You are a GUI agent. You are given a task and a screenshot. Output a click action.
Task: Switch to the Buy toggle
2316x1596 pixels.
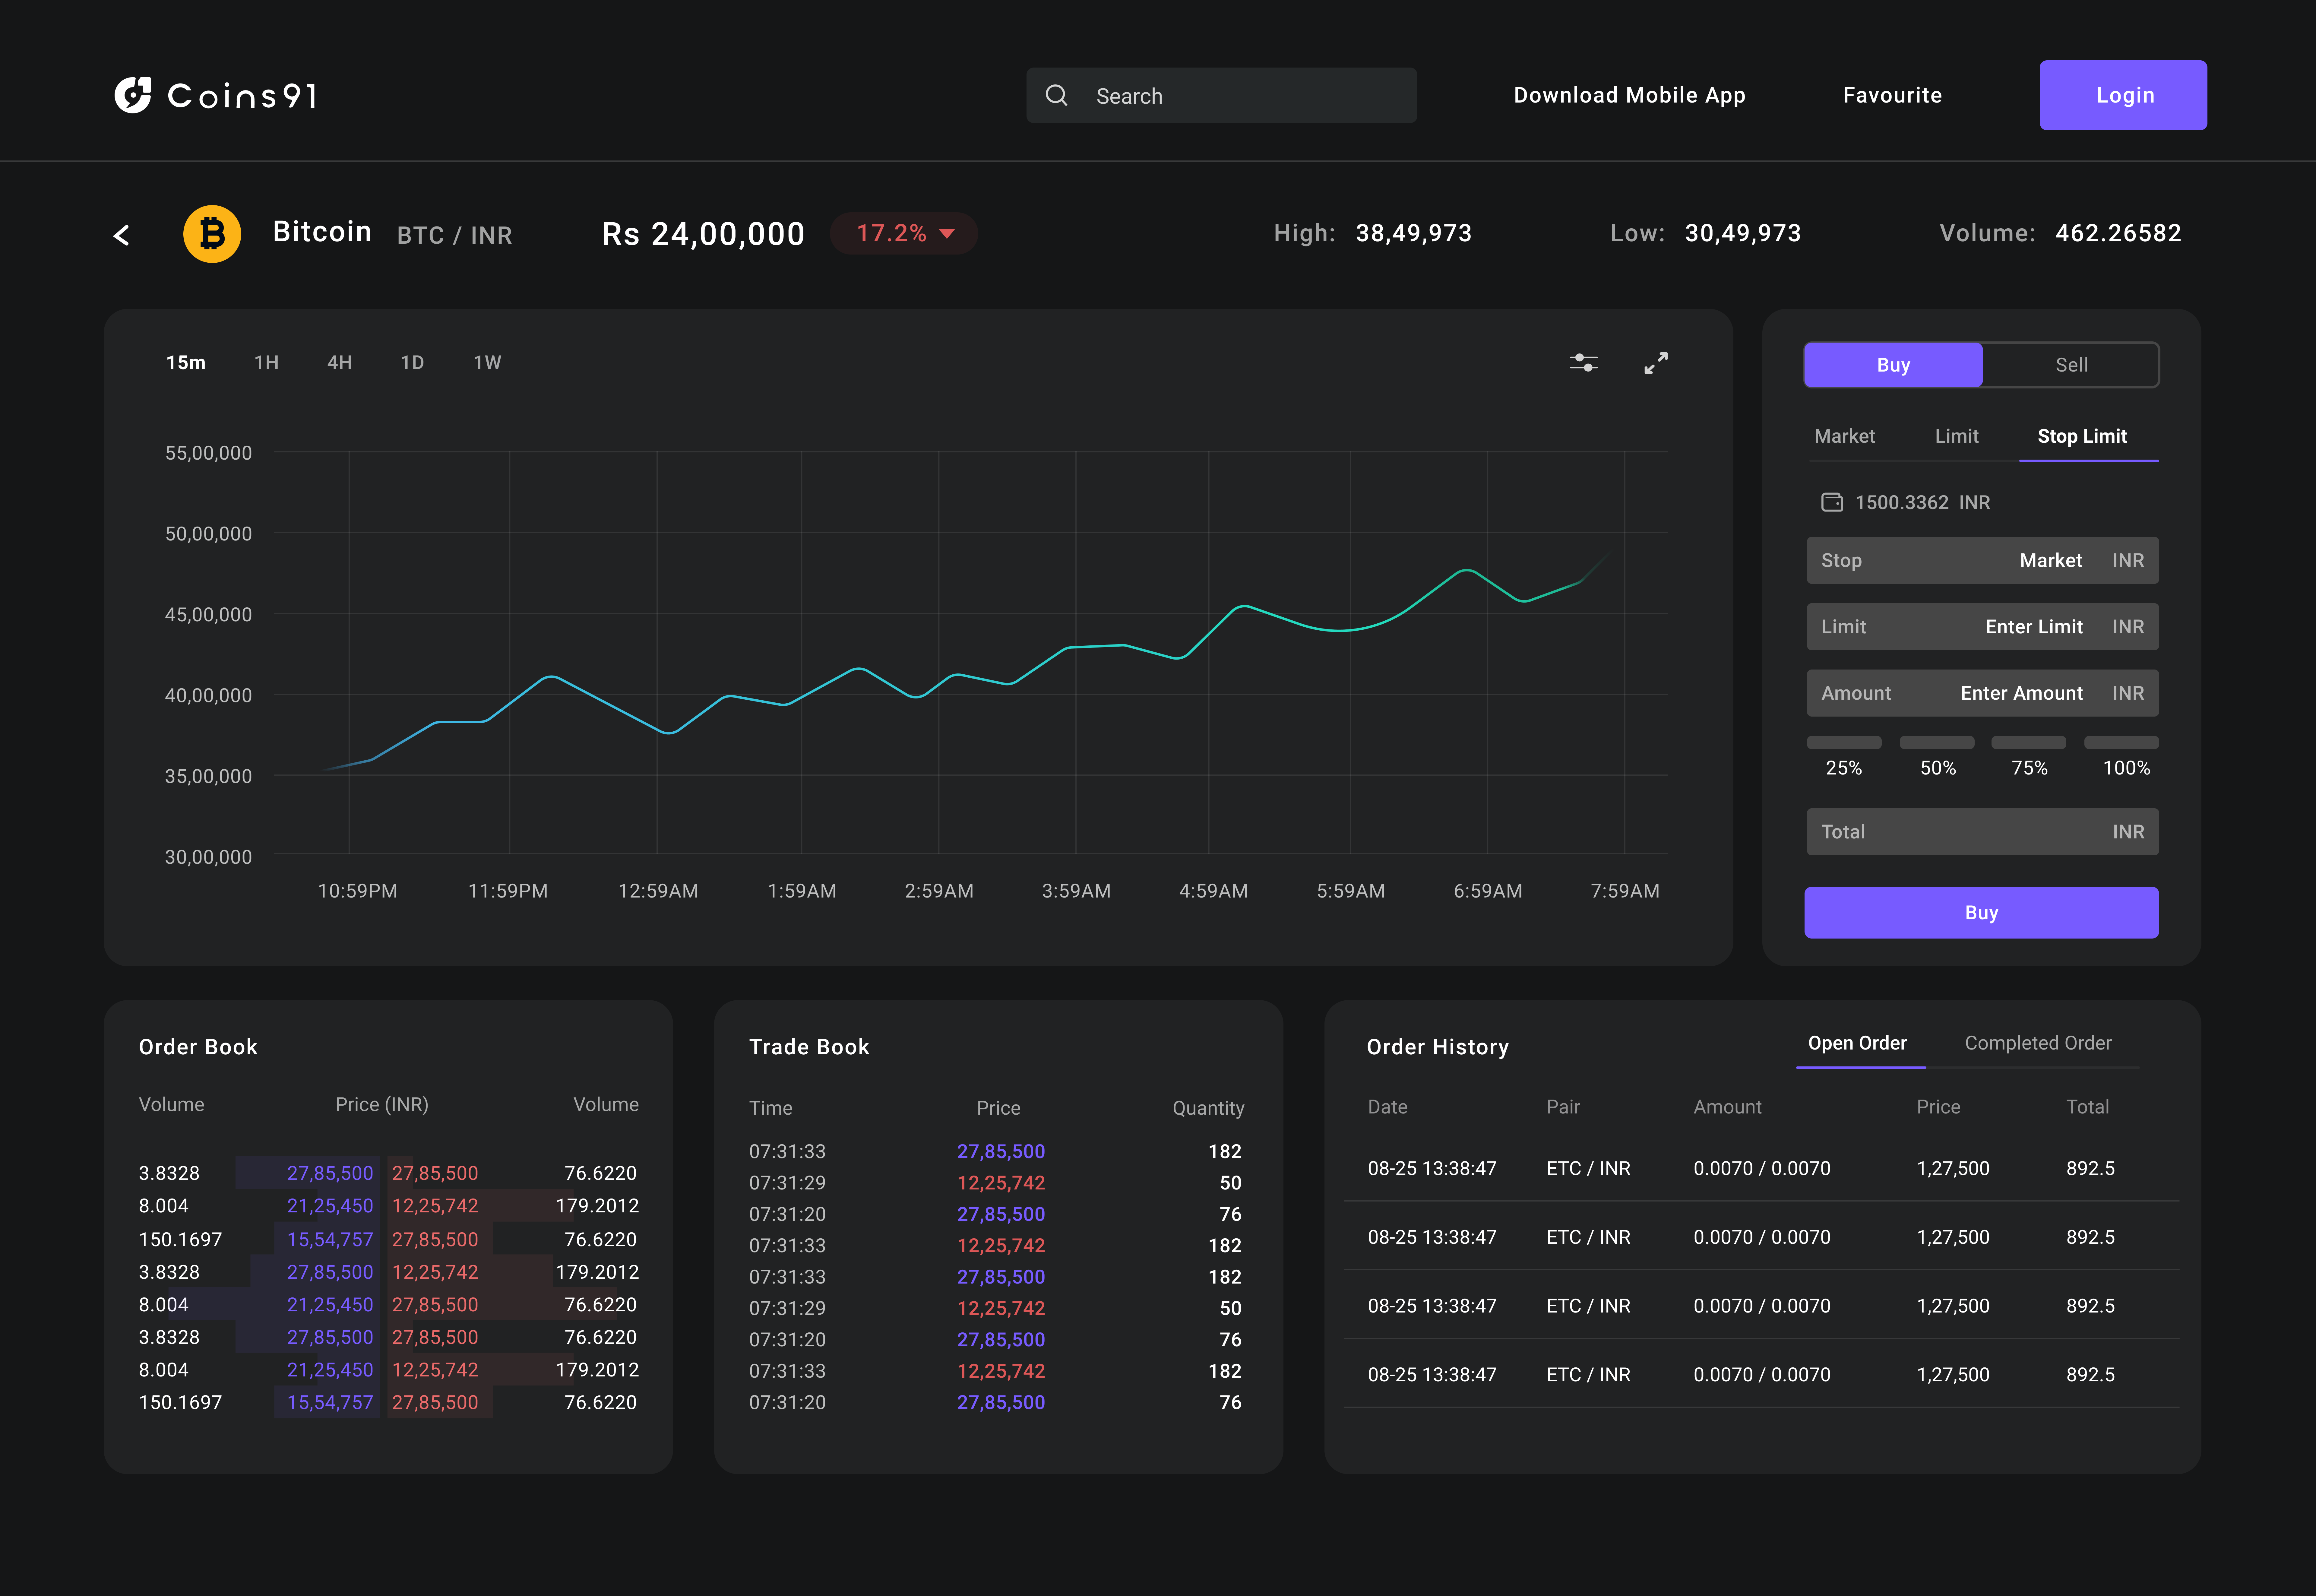click(x=1893, y=365)
